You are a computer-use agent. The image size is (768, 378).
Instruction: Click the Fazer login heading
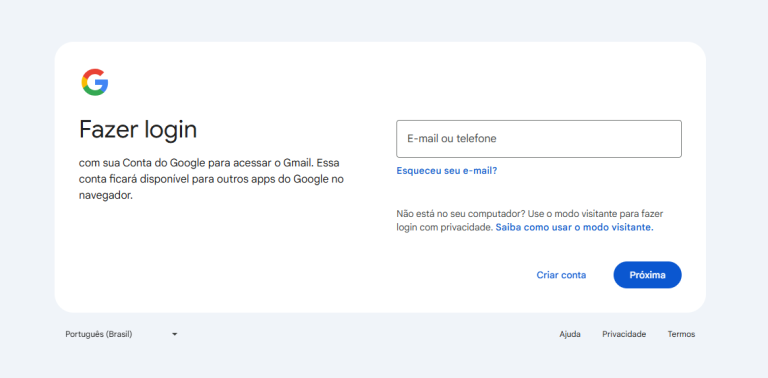138,130
